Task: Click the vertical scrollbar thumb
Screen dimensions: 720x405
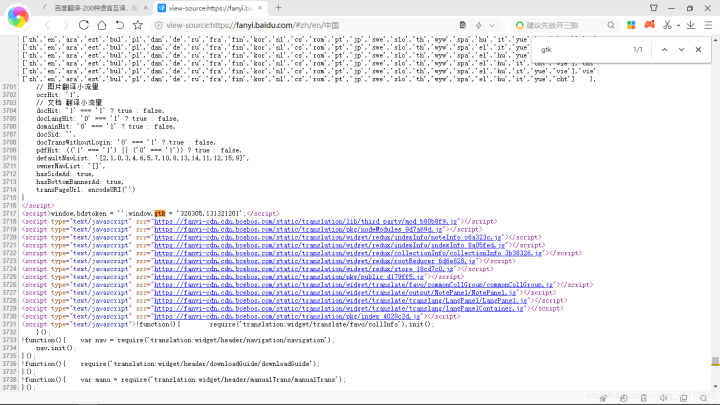Action: [715, 361]
